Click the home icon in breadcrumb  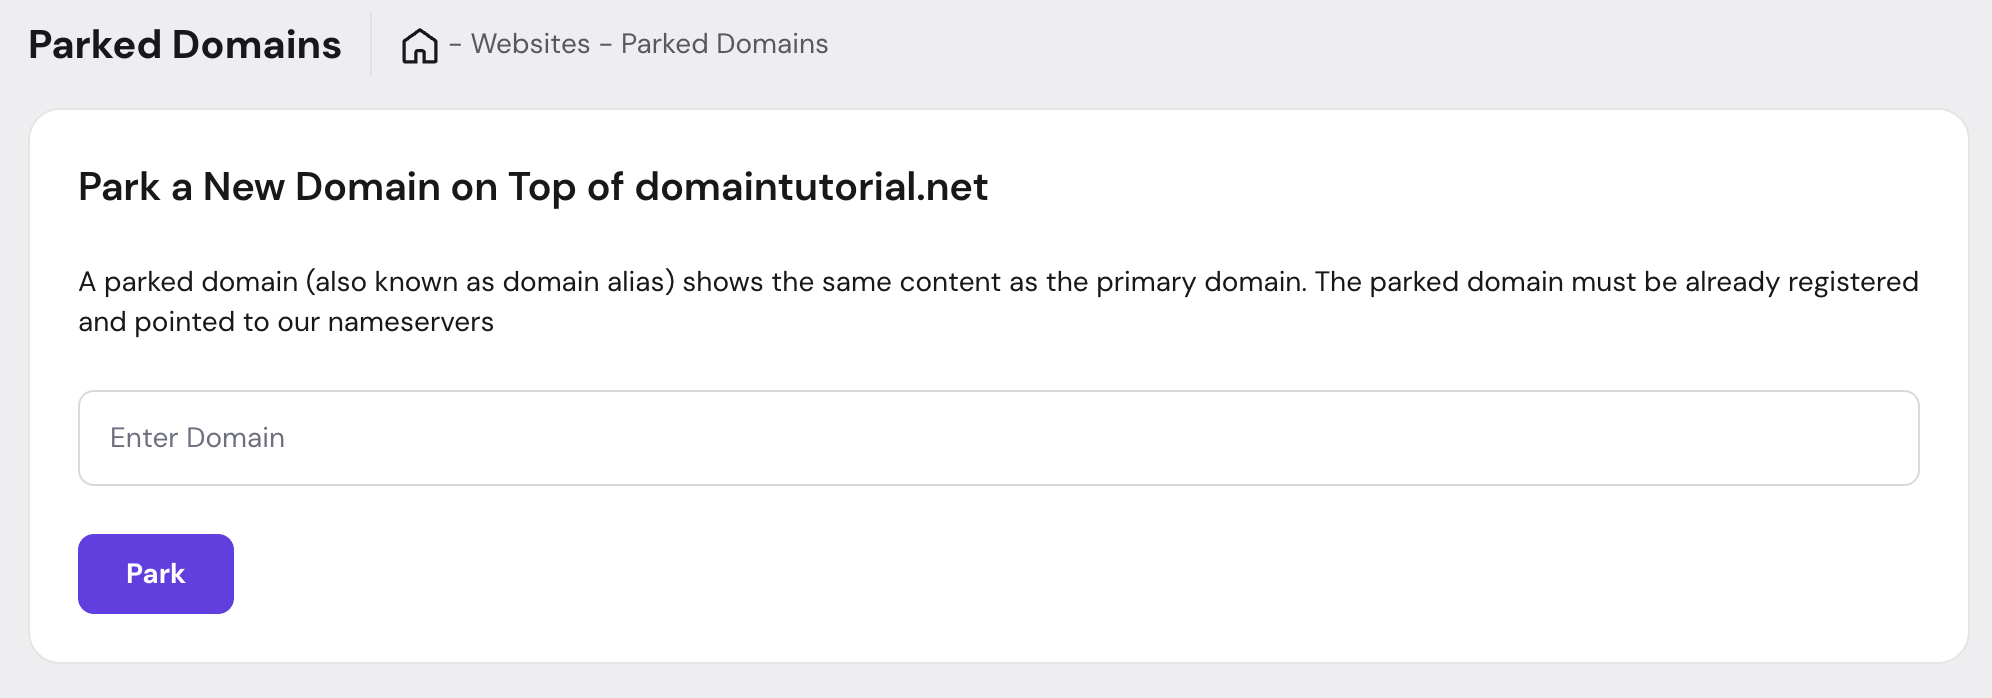[x=419, y=45]
